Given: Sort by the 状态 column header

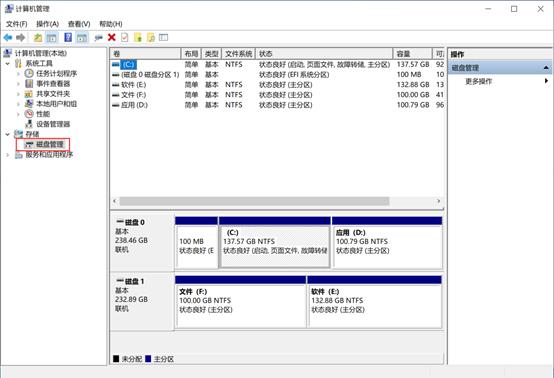Looking at the screenshot, I should (x=324, y=54).
